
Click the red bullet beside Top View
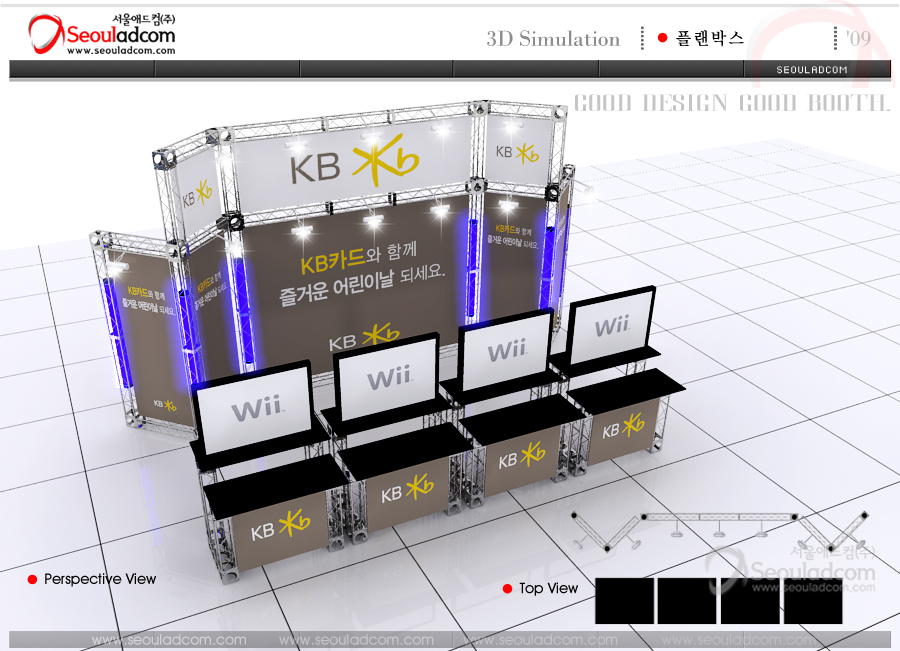[507, 588]
